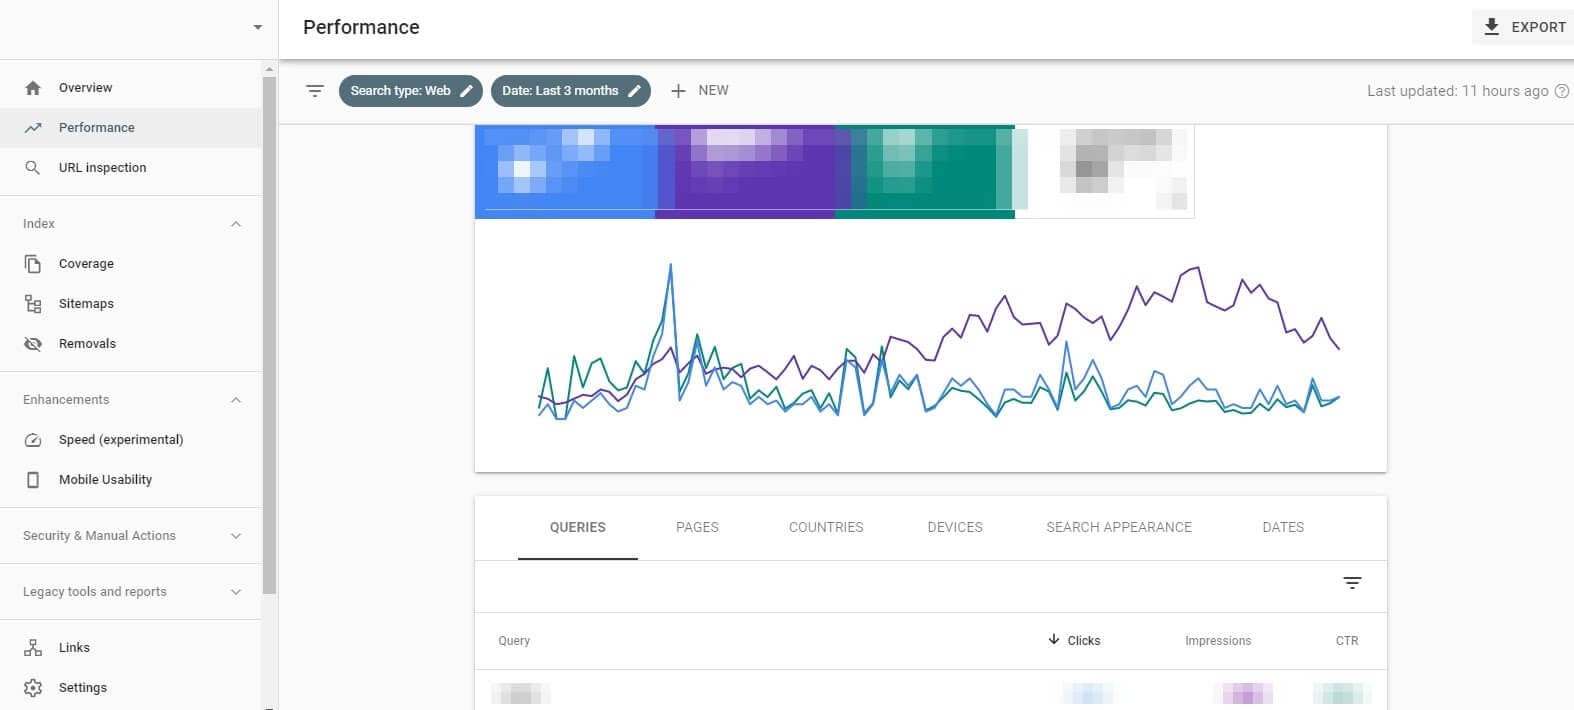
Task: Open Overview in the sidebar
Action: (x=130, y=88)
